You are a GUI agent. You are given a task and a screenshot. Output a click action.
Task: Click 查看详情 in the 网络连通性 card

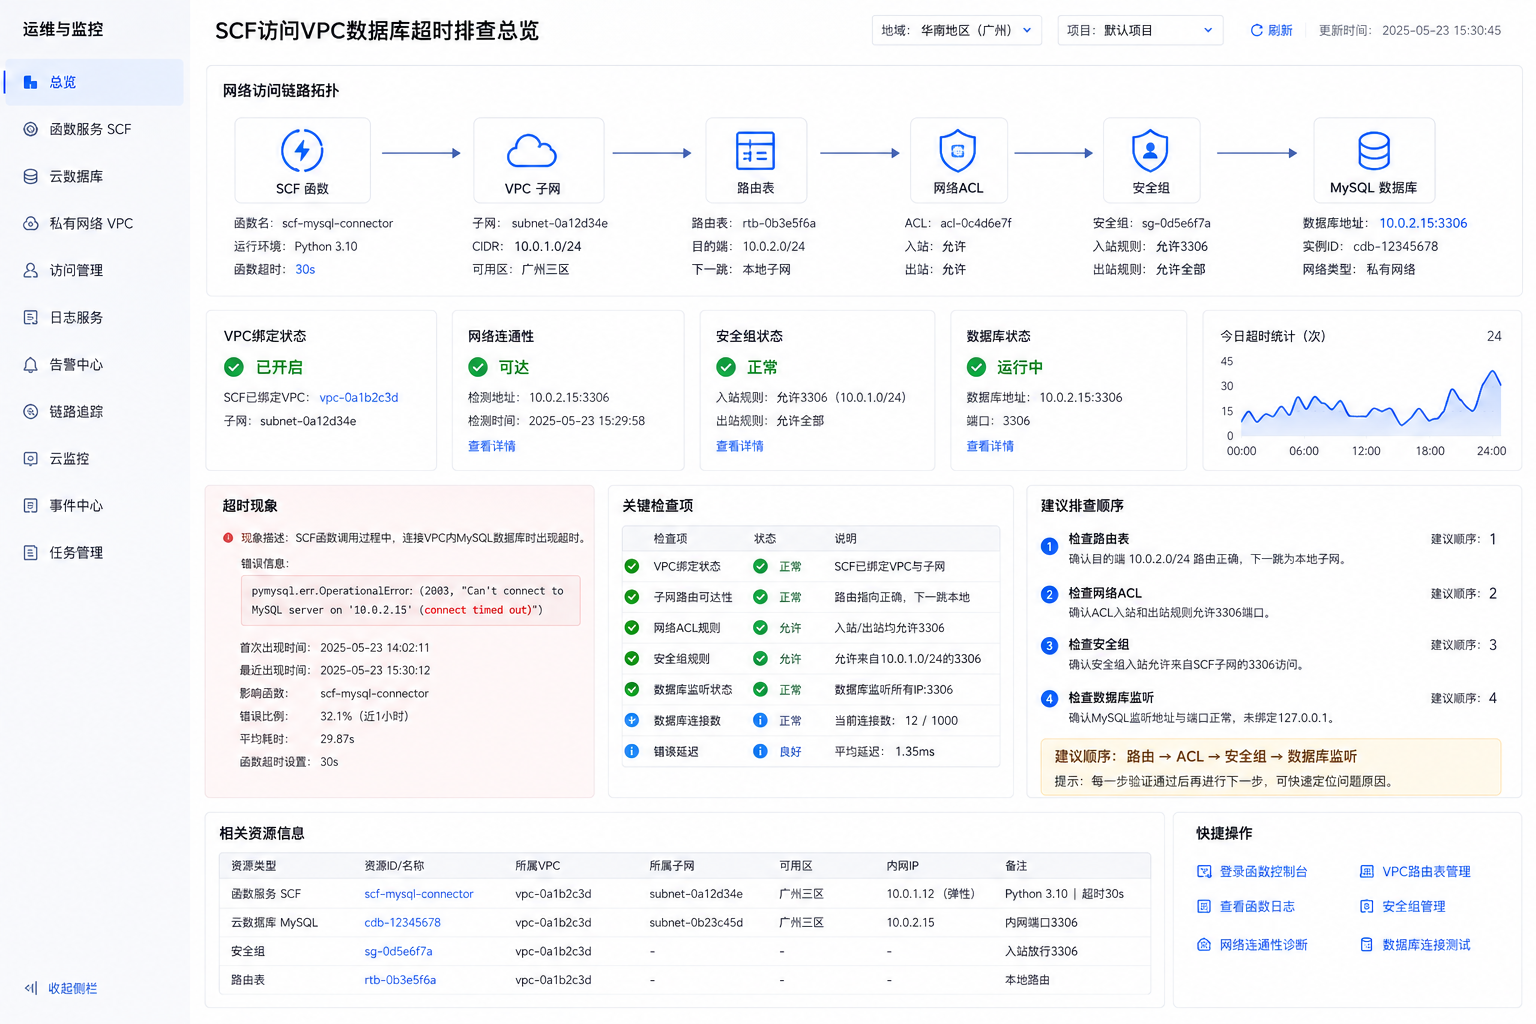[492, 446]
